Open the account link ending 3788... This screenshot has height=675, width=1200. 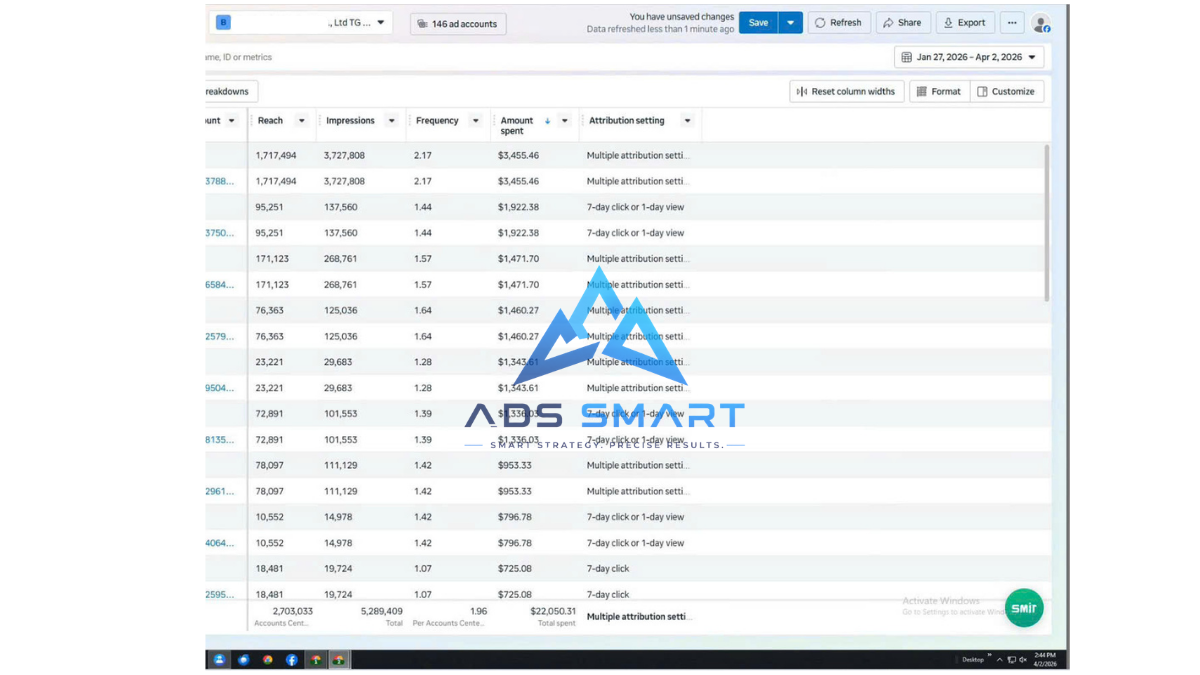[220, 181]
